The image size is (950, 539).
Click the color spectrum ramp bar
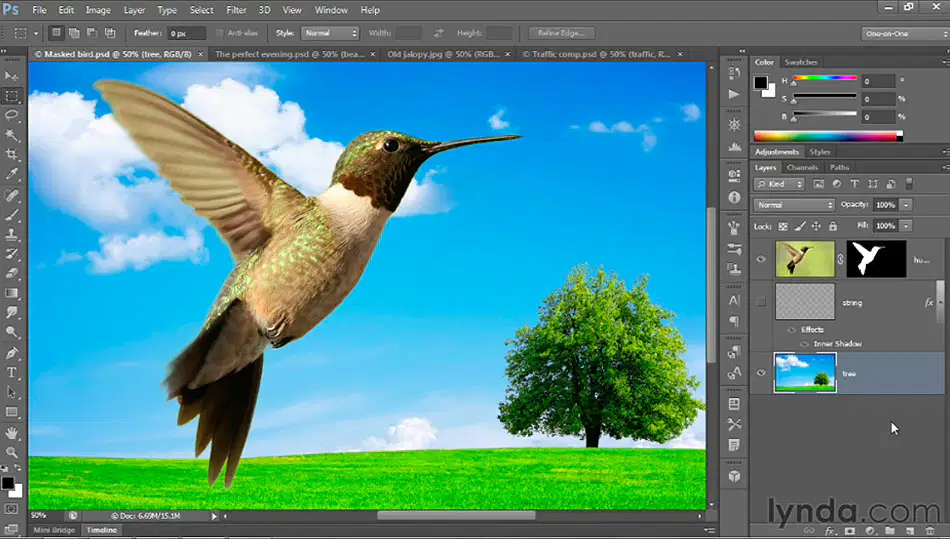tap(828, 136)
